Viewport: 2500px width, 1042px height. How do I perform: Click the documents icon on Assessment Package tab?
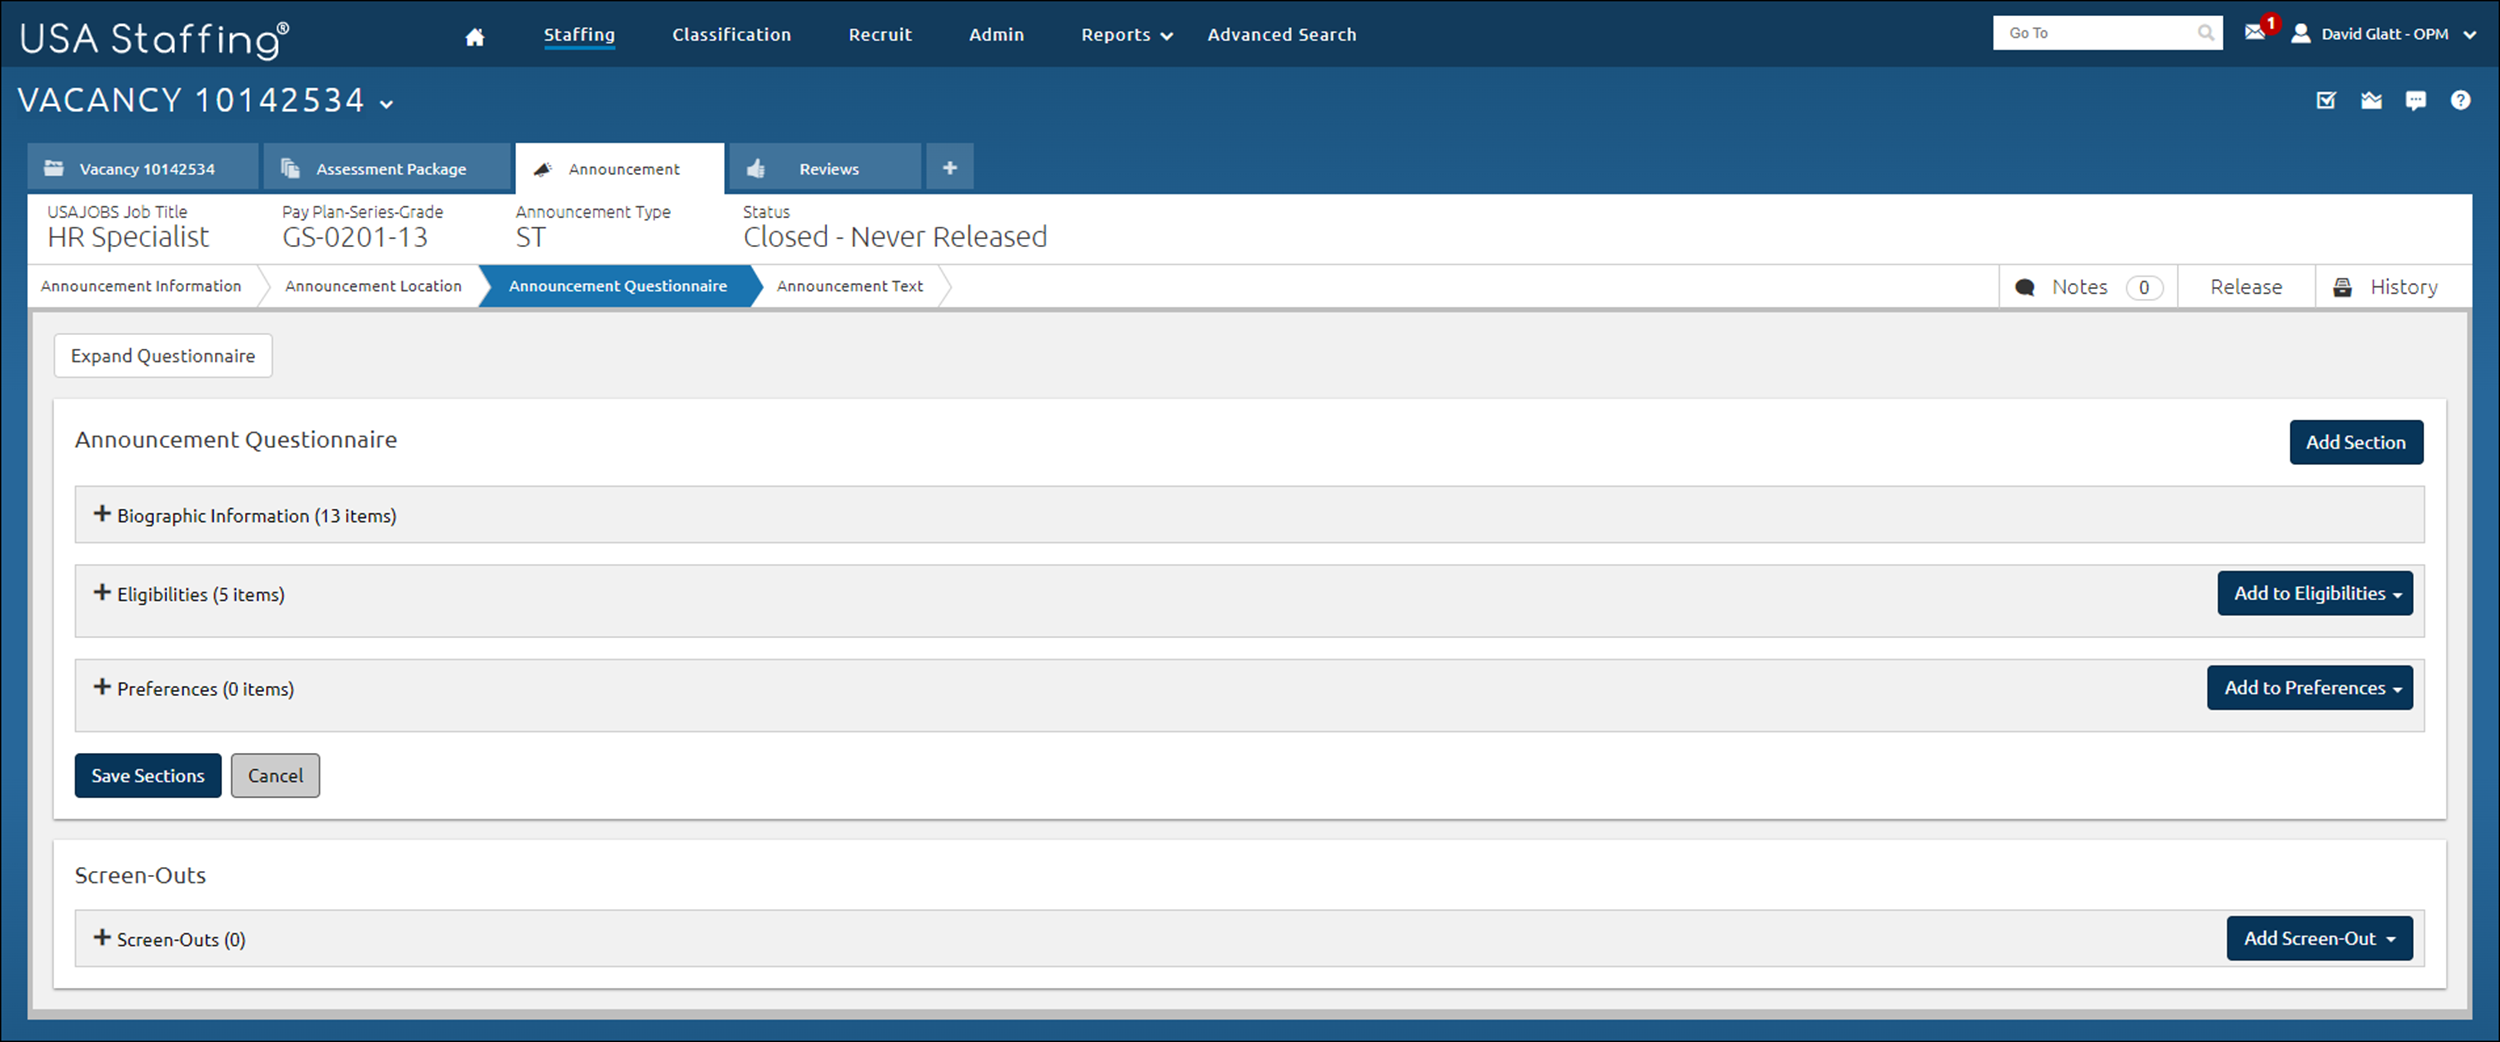290,168
